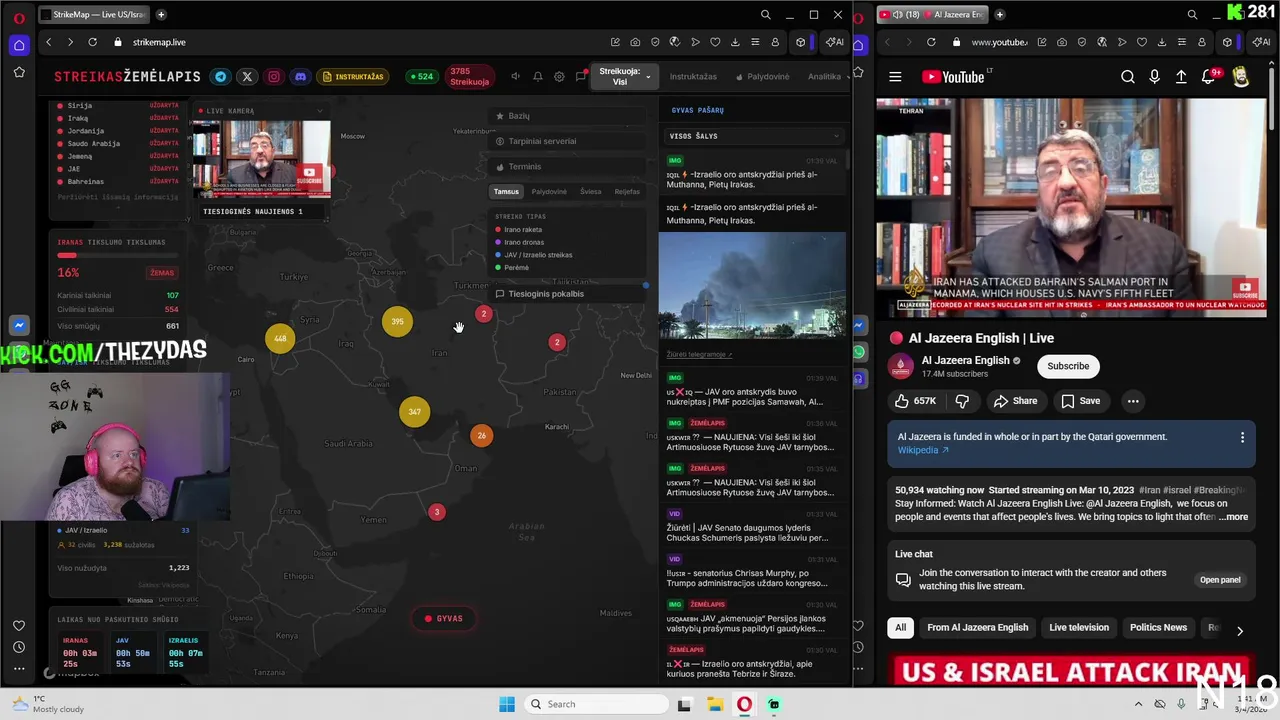Open the Žiūrėti telegramoje link

click(x=699, y=355)
